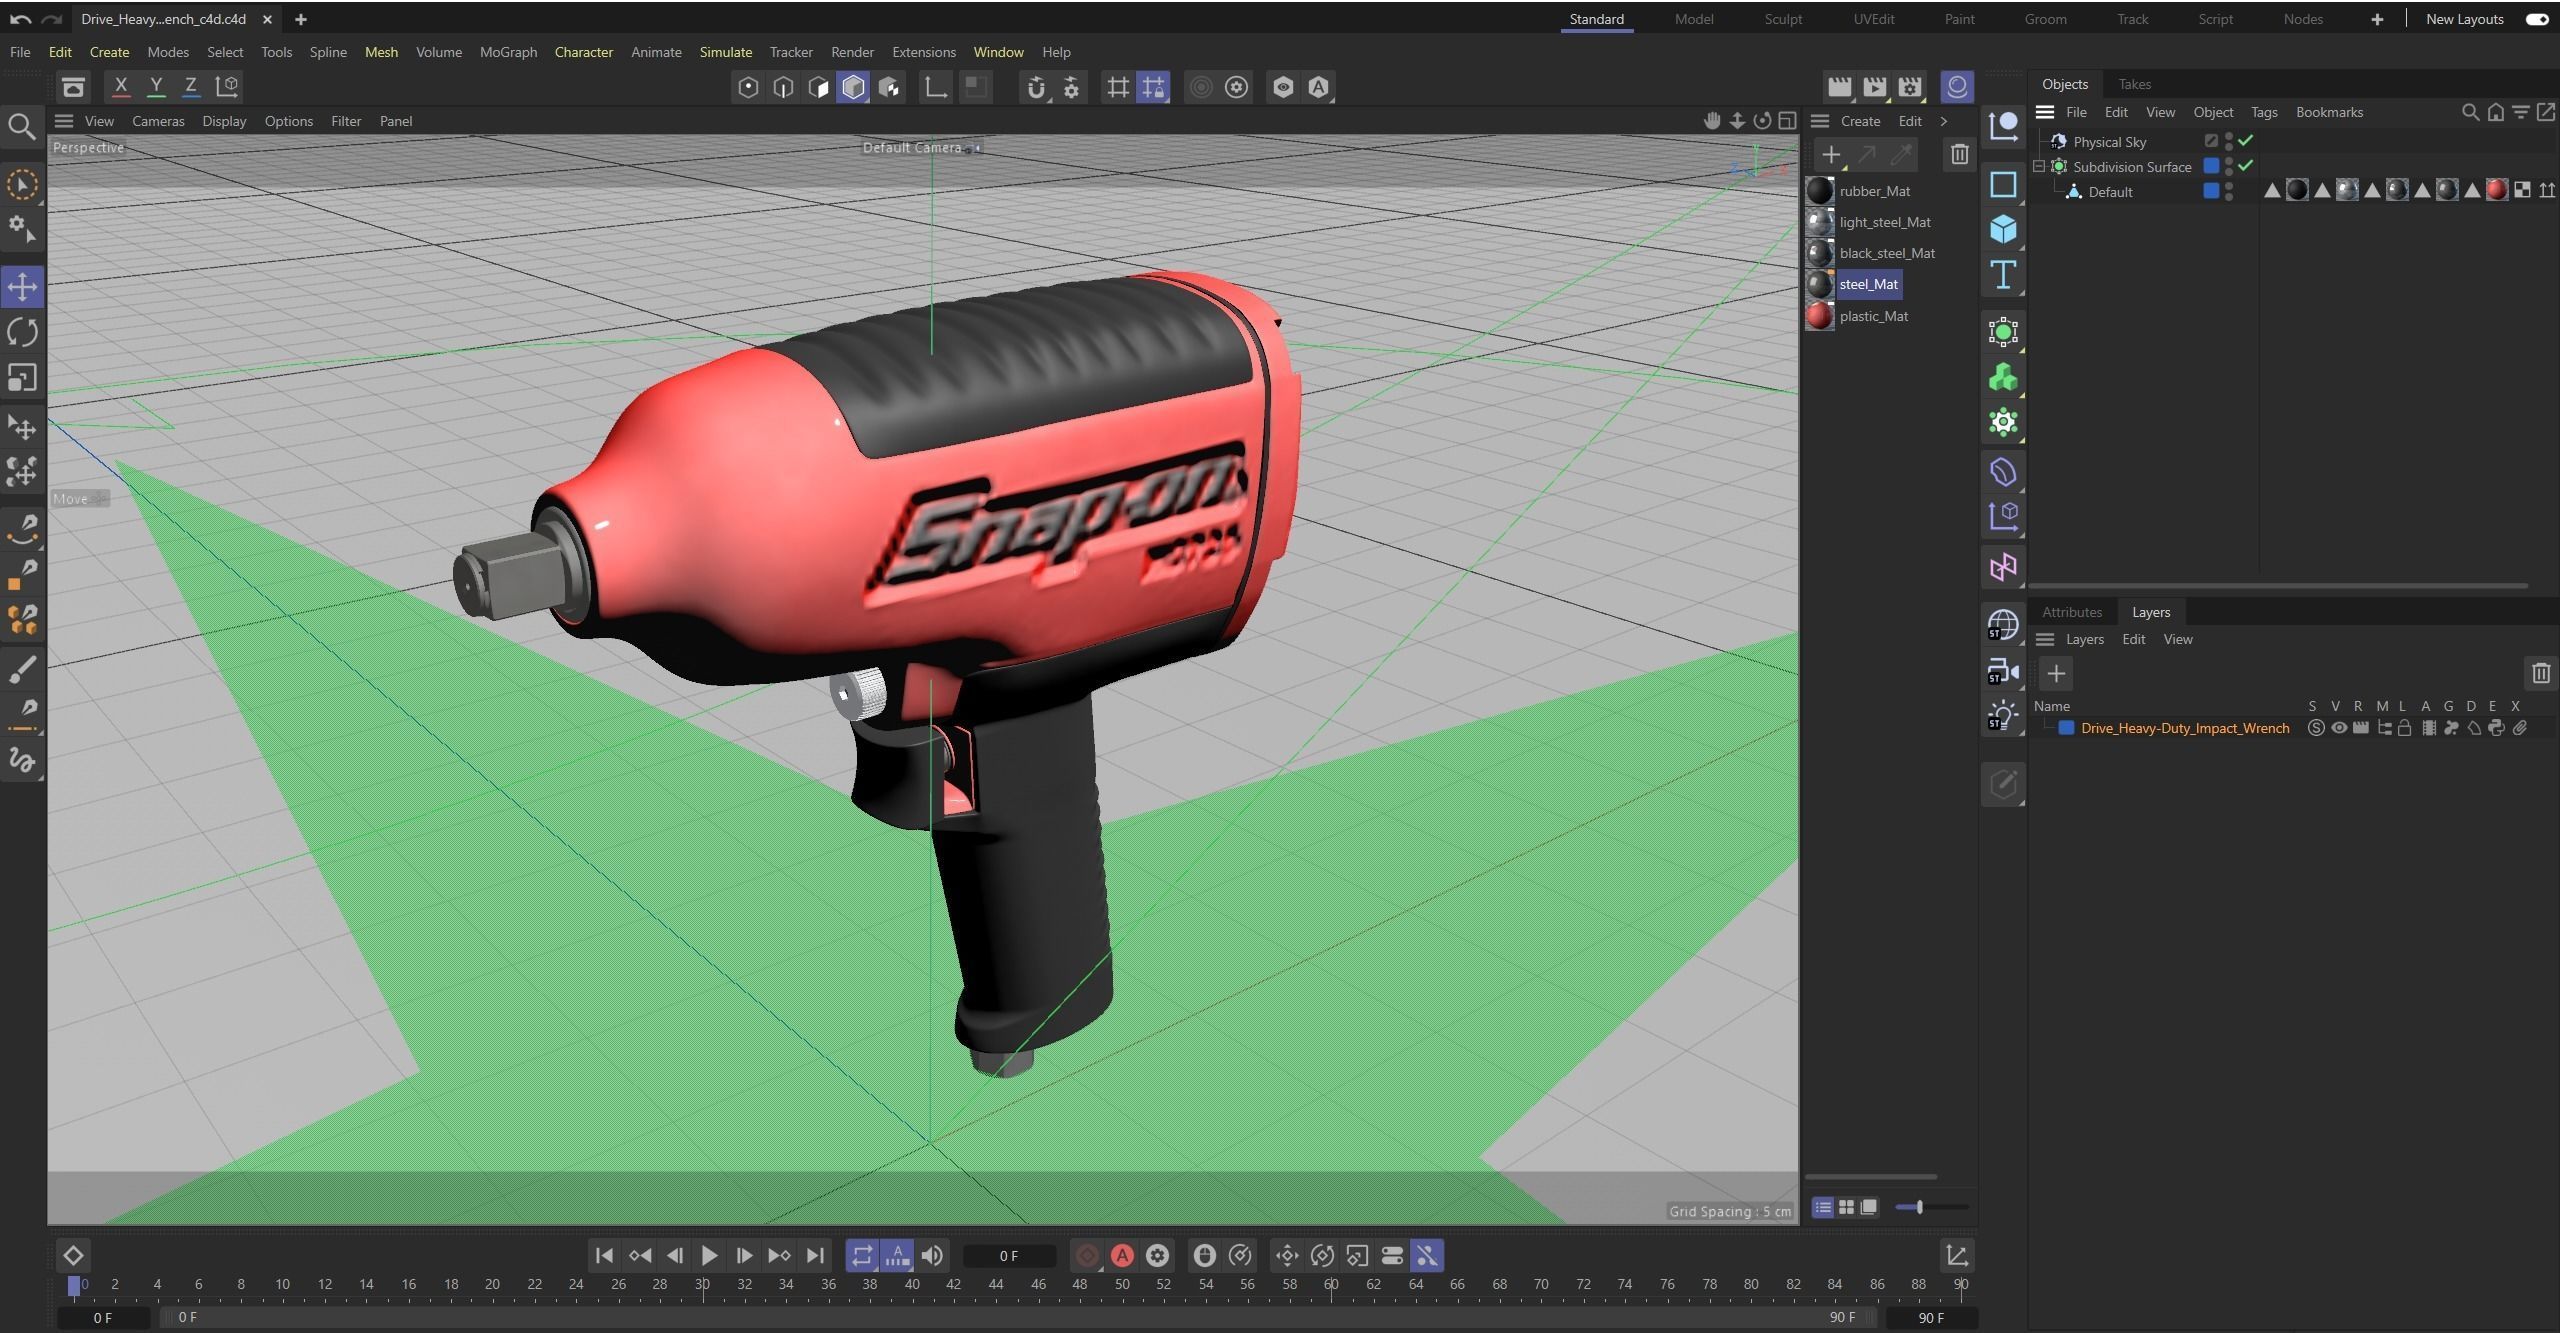This screenshot has width=2560, height=1333.
Task: Toggle X axis lock
Action: click(121, 87)
